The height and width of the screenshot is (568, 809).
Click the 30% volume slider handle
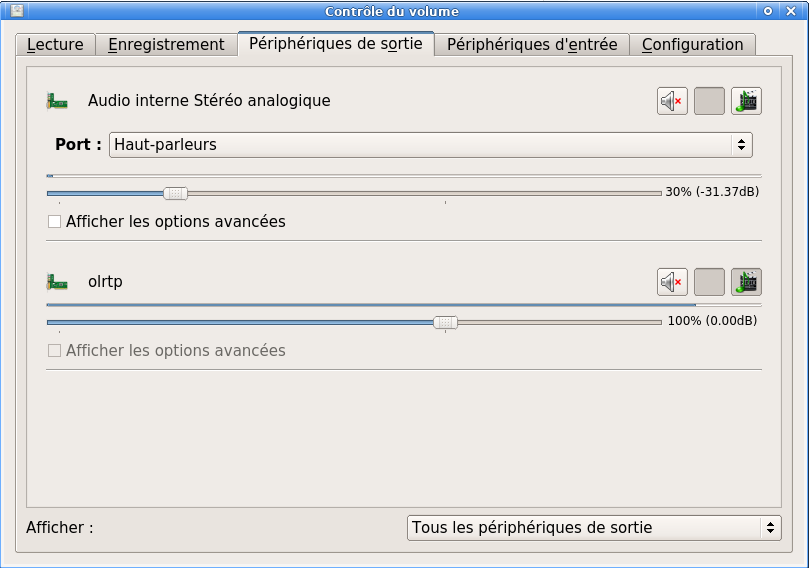175,193
